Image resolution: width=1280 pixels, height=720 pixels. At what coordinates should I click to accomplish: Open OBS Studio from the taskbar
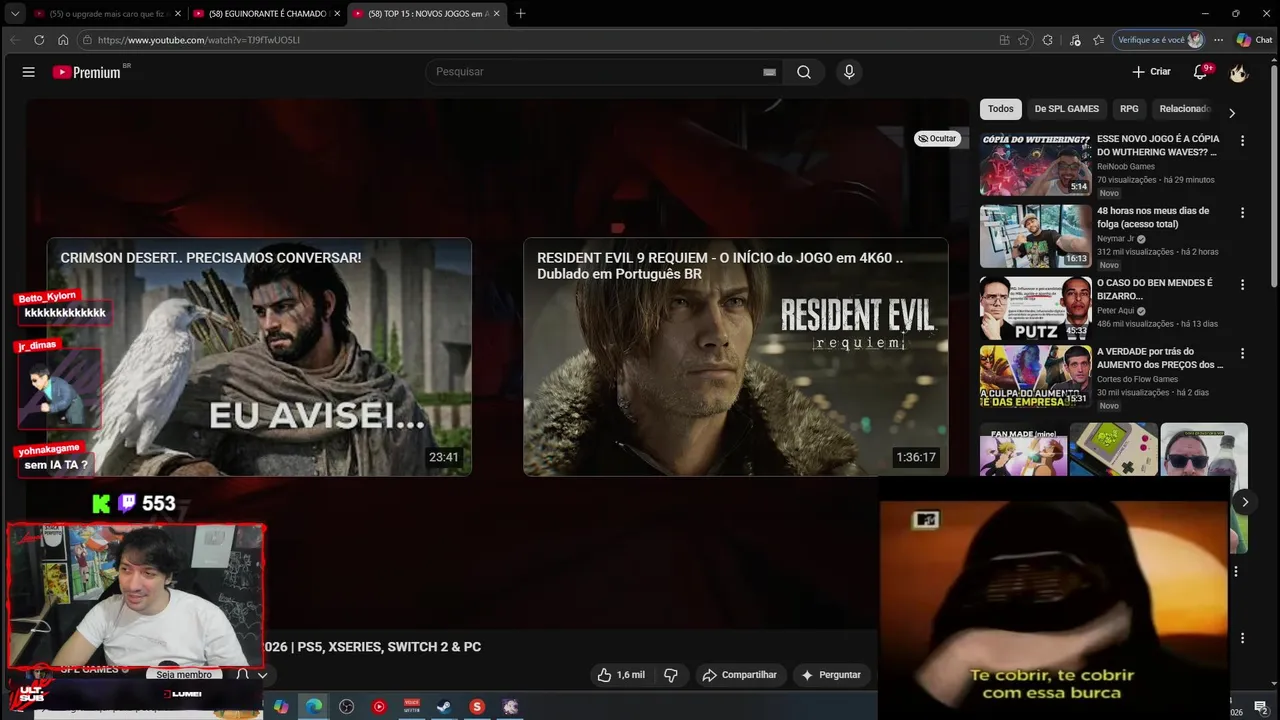346,707
